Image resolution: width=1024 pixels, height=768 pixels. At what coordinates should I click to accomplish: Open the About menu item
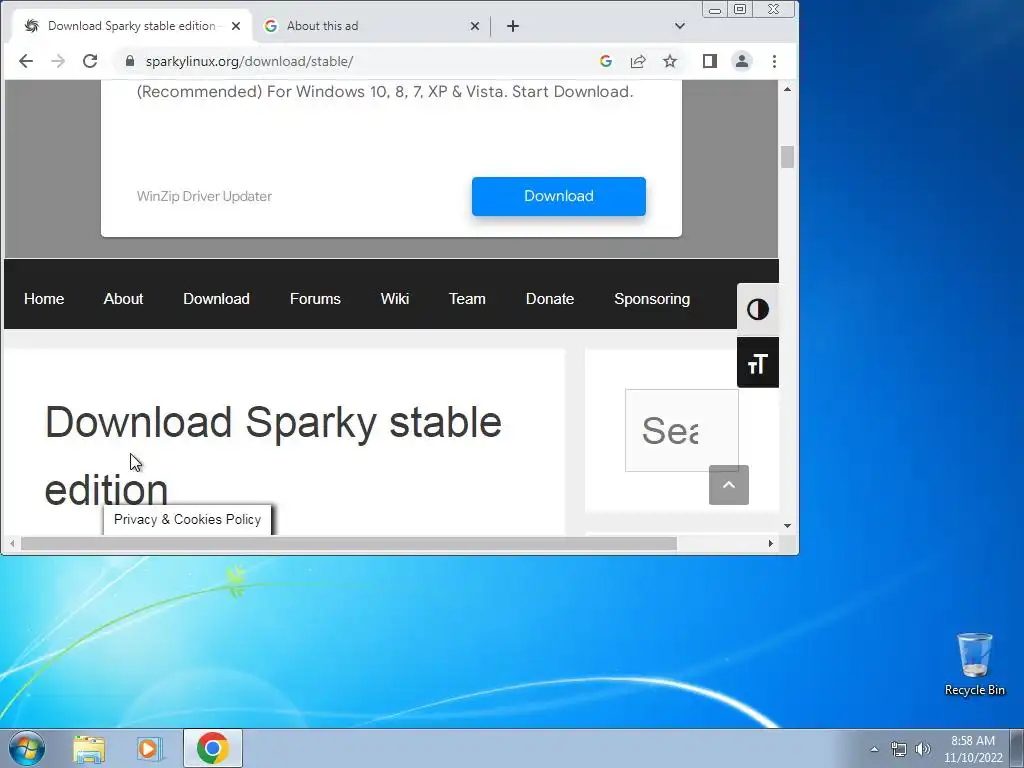click(123, 298)
